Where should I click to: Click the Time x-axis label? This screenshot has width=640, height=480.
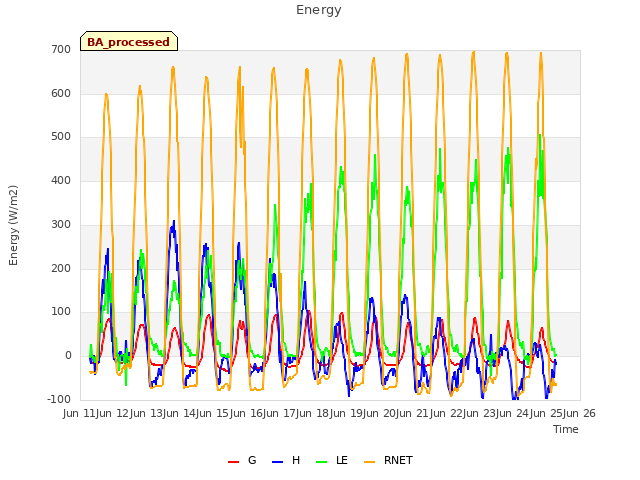point(566,429)
